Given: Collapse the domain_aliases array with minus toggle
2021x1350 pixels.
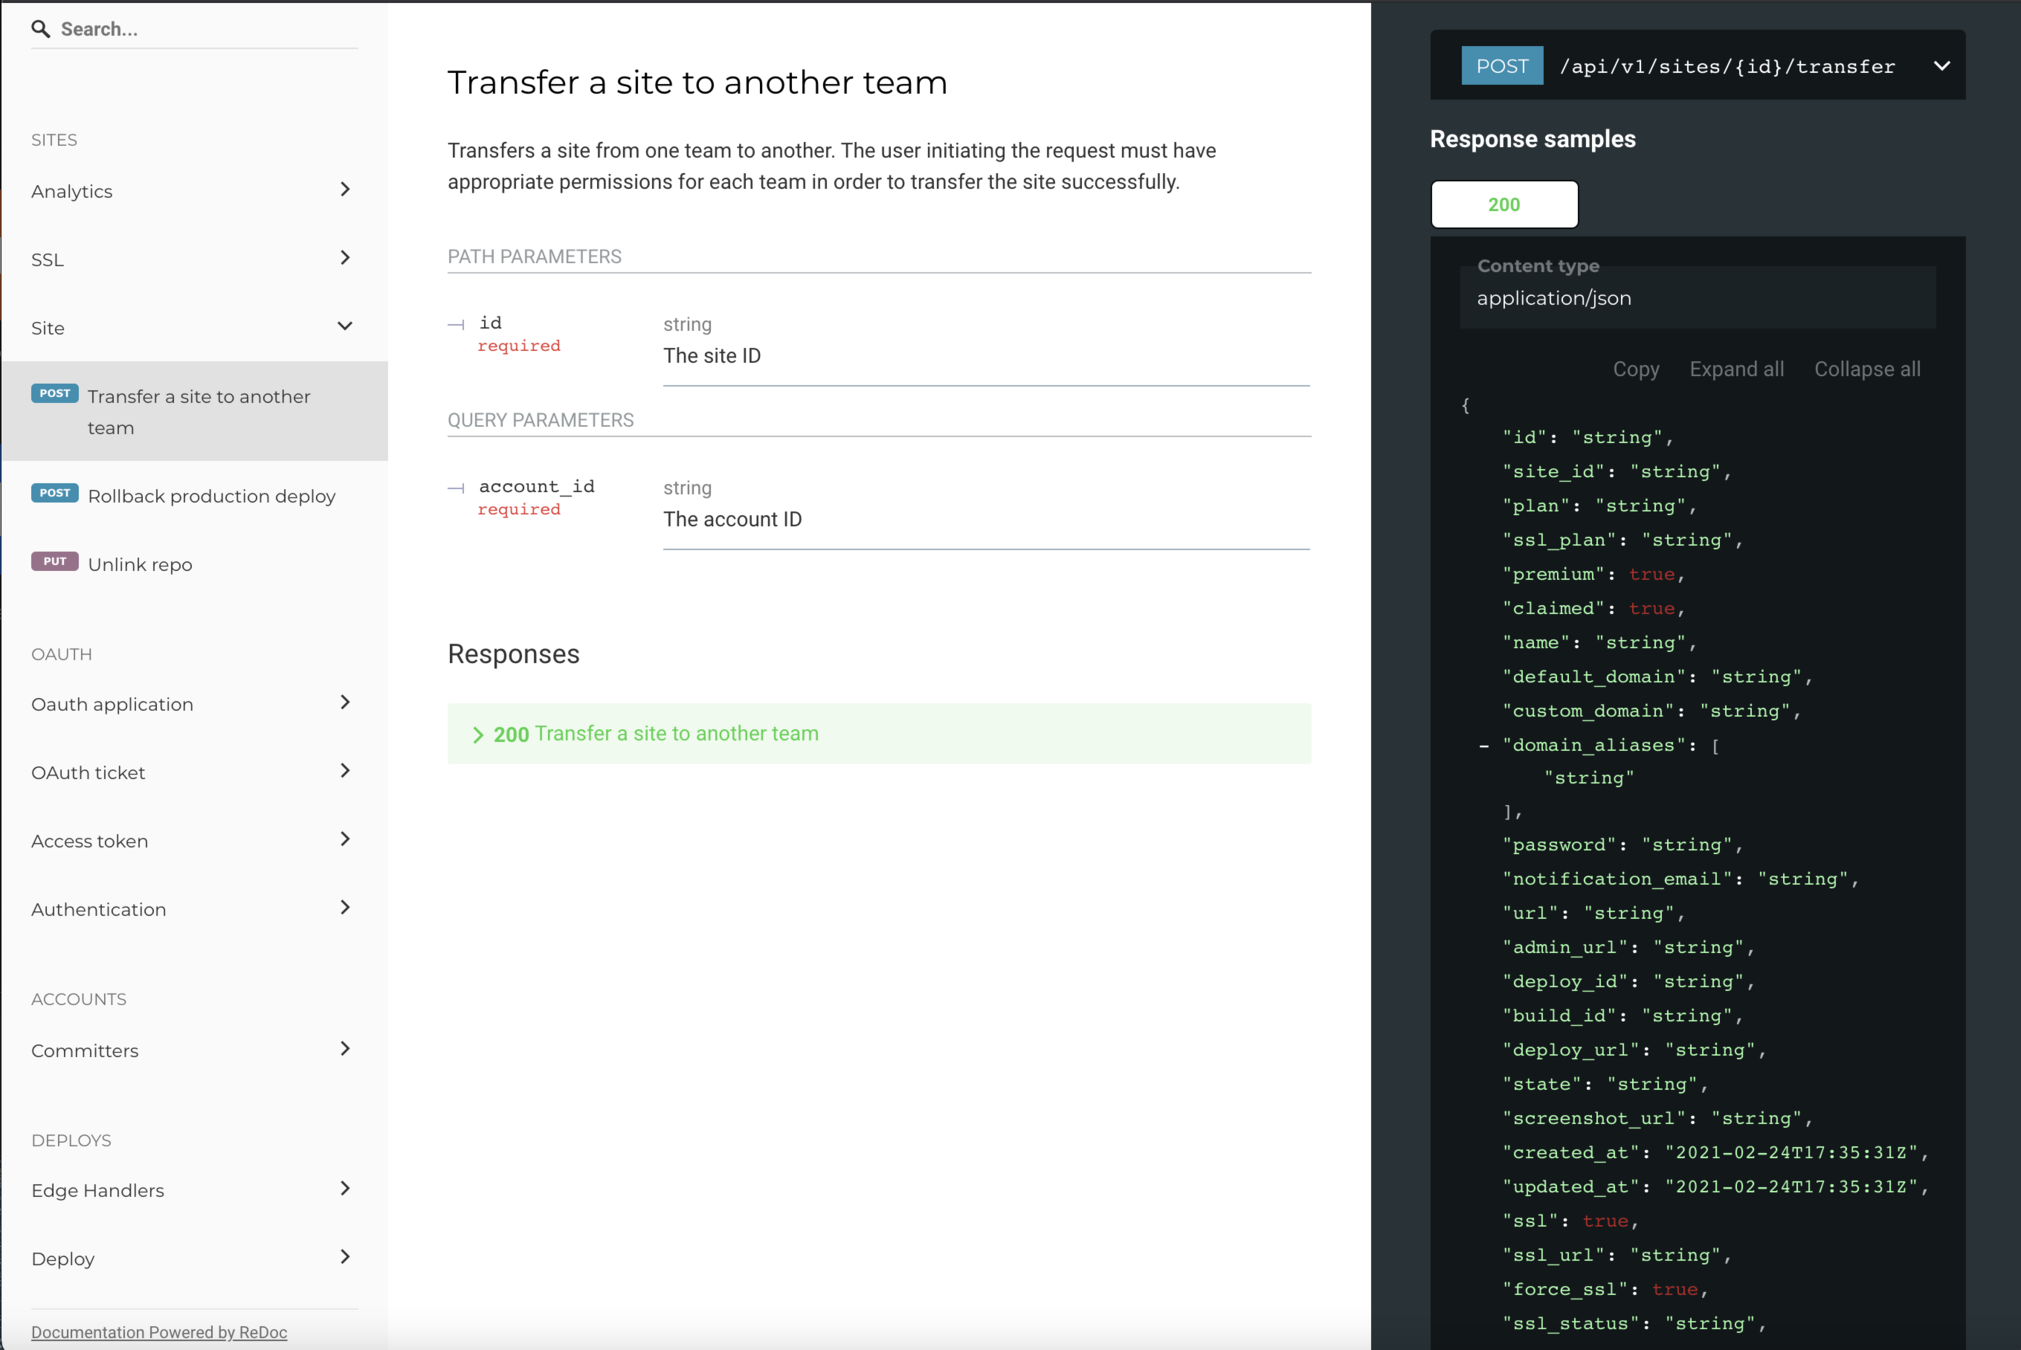Looking at the screenshot, I should click(x=1484, y=746).
